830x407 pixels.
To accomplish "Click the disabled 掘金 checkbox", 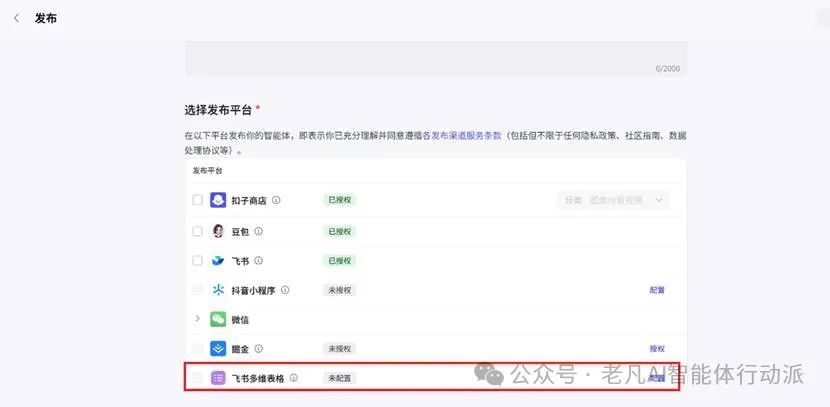I will [x=197, y=349].
